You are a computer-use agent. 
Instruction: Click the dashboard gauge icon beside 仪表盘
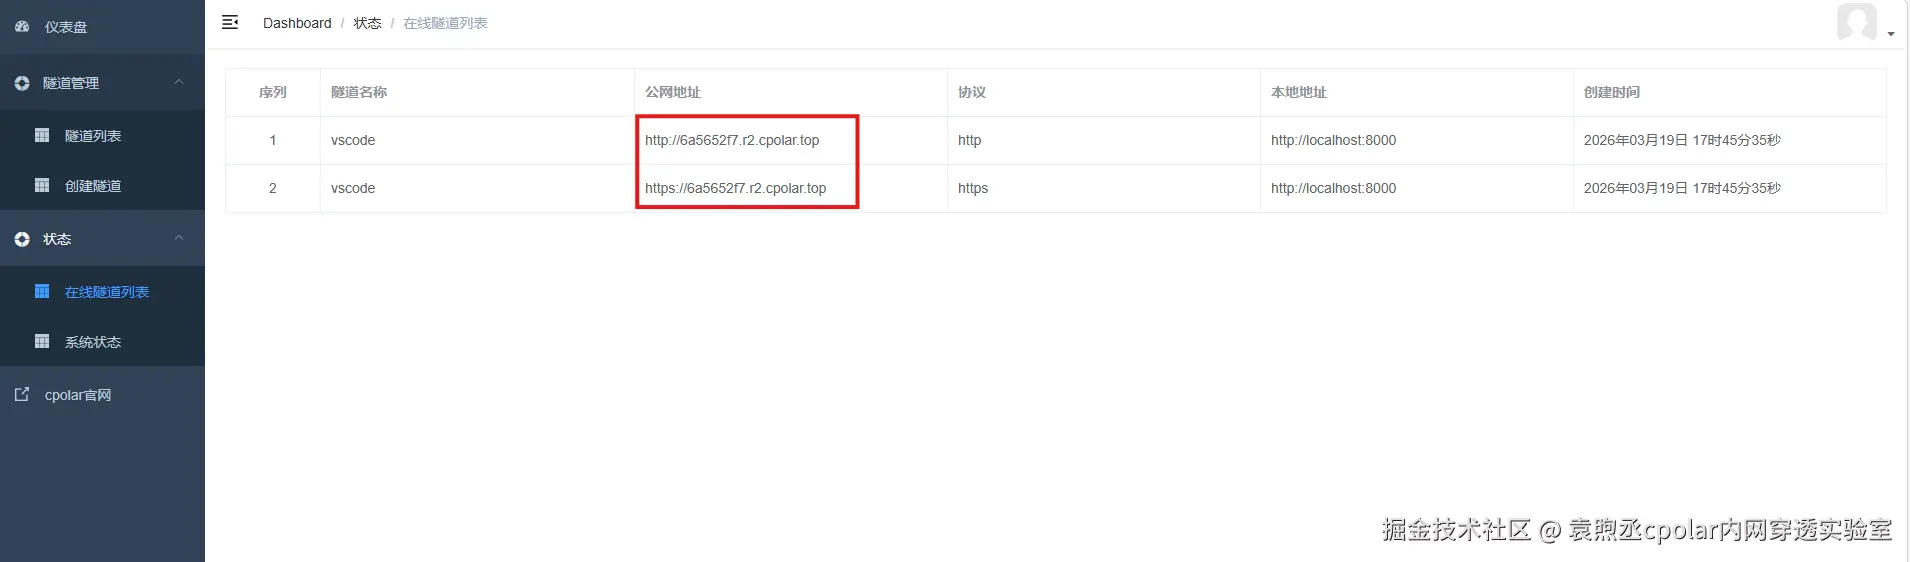(22, 27)
